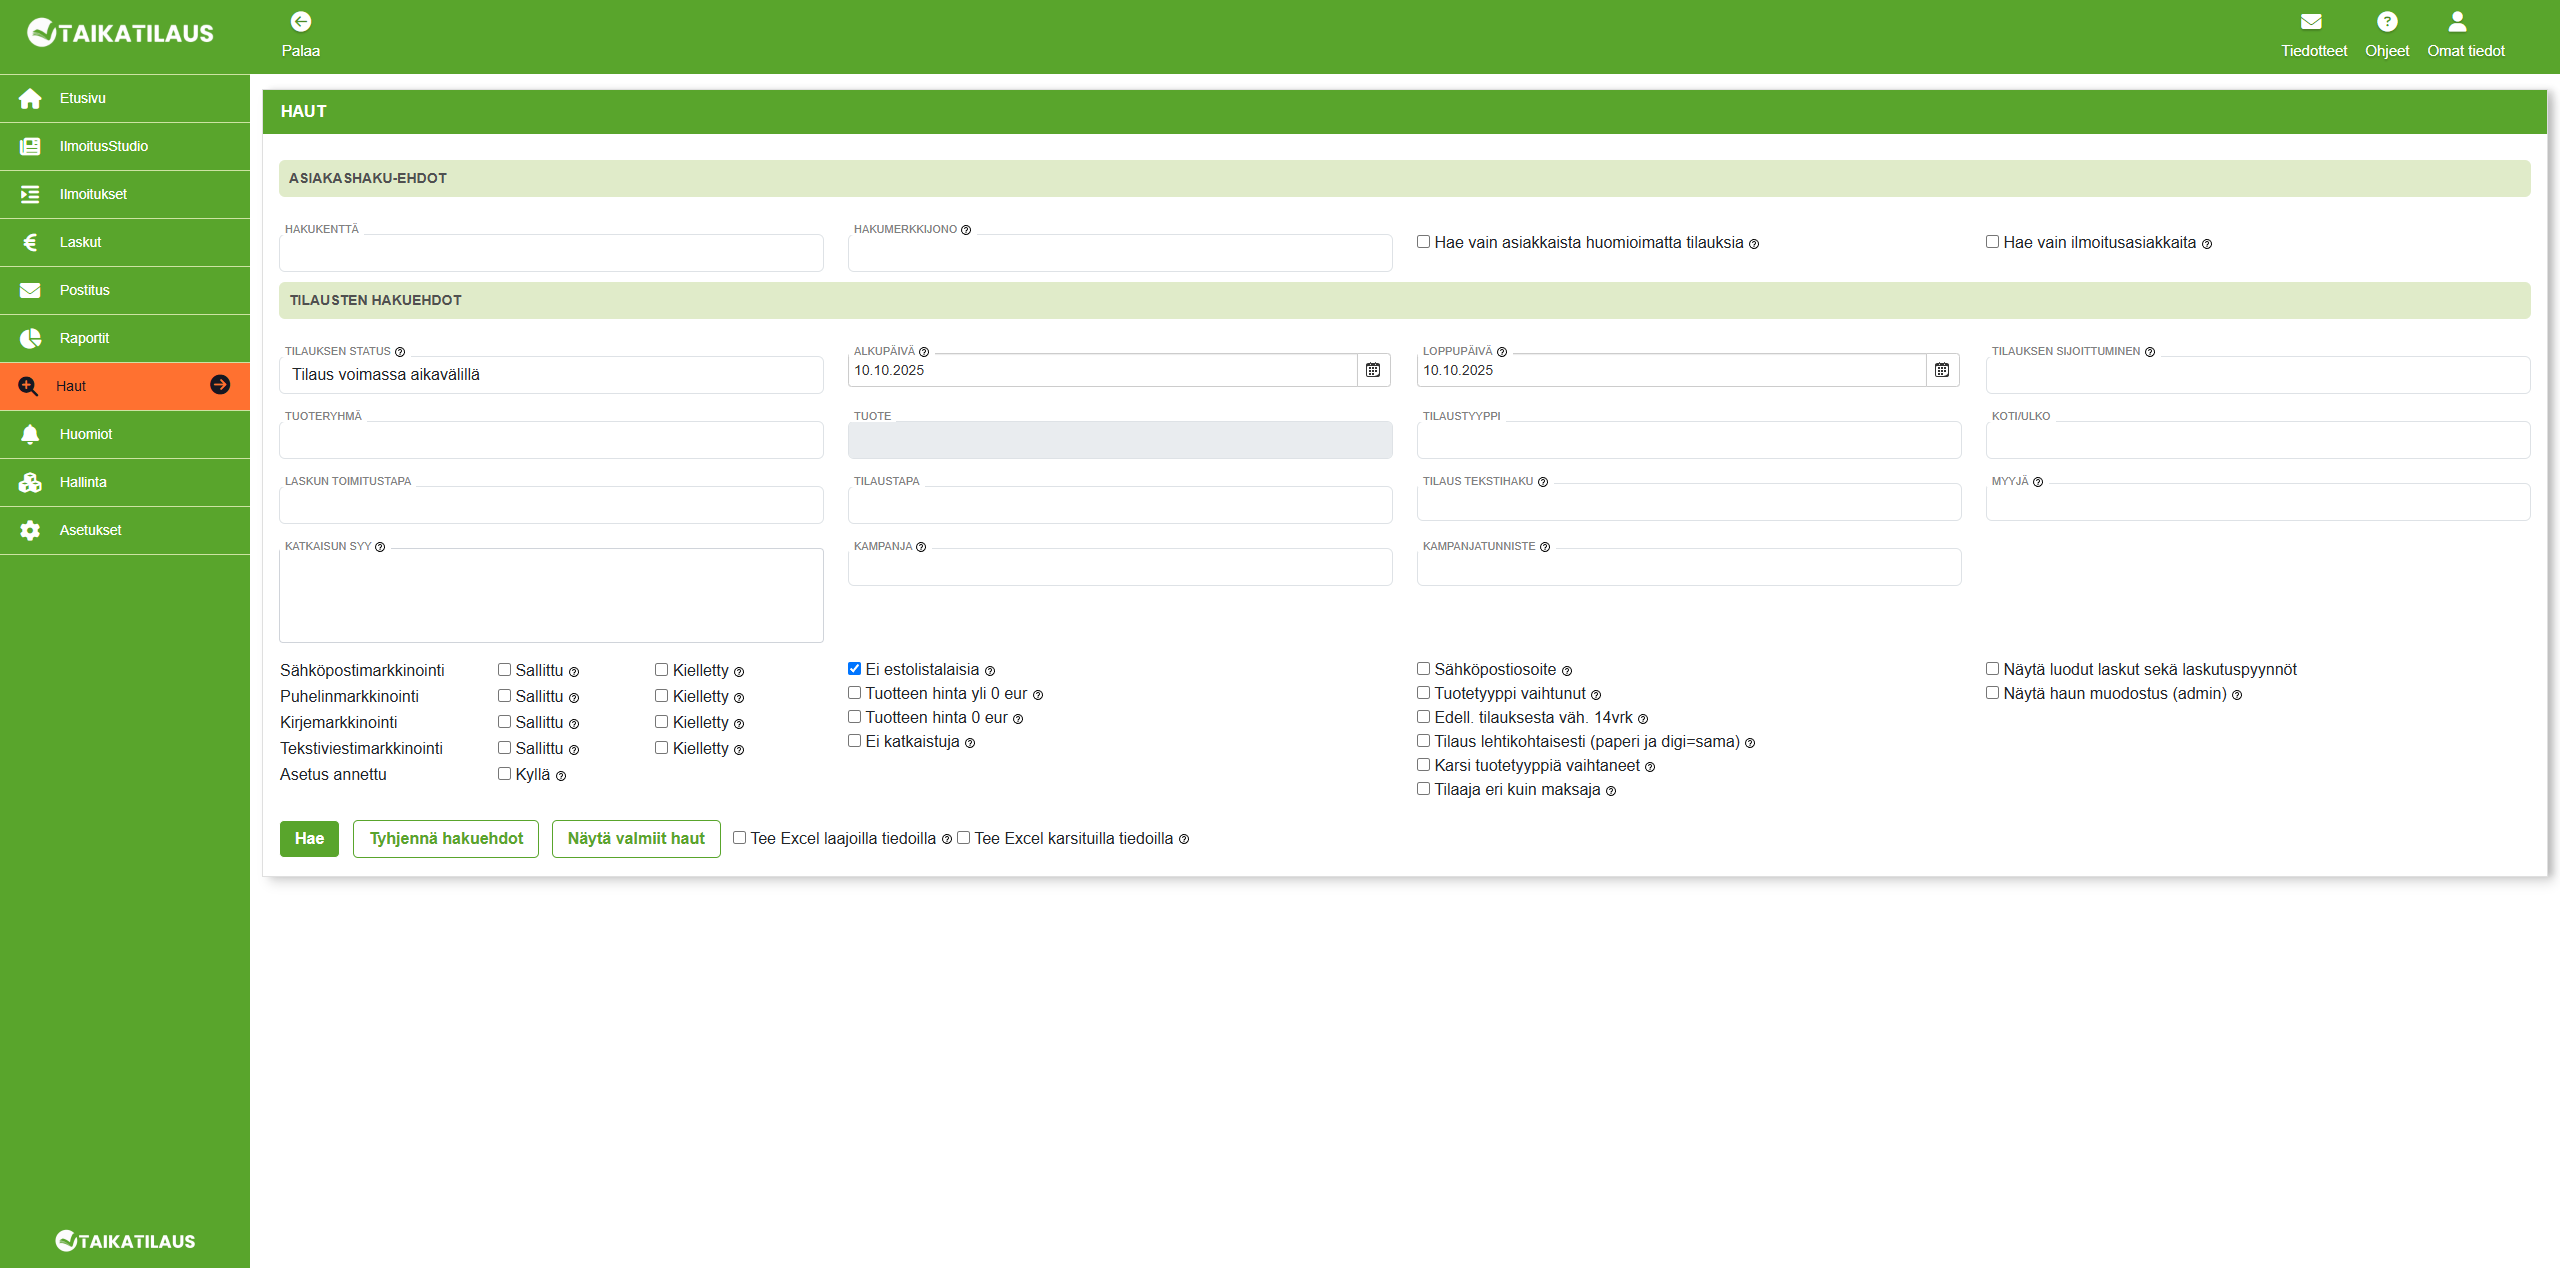
Task: Click the Näytä valmiit haut button
Action: point(636,838)
